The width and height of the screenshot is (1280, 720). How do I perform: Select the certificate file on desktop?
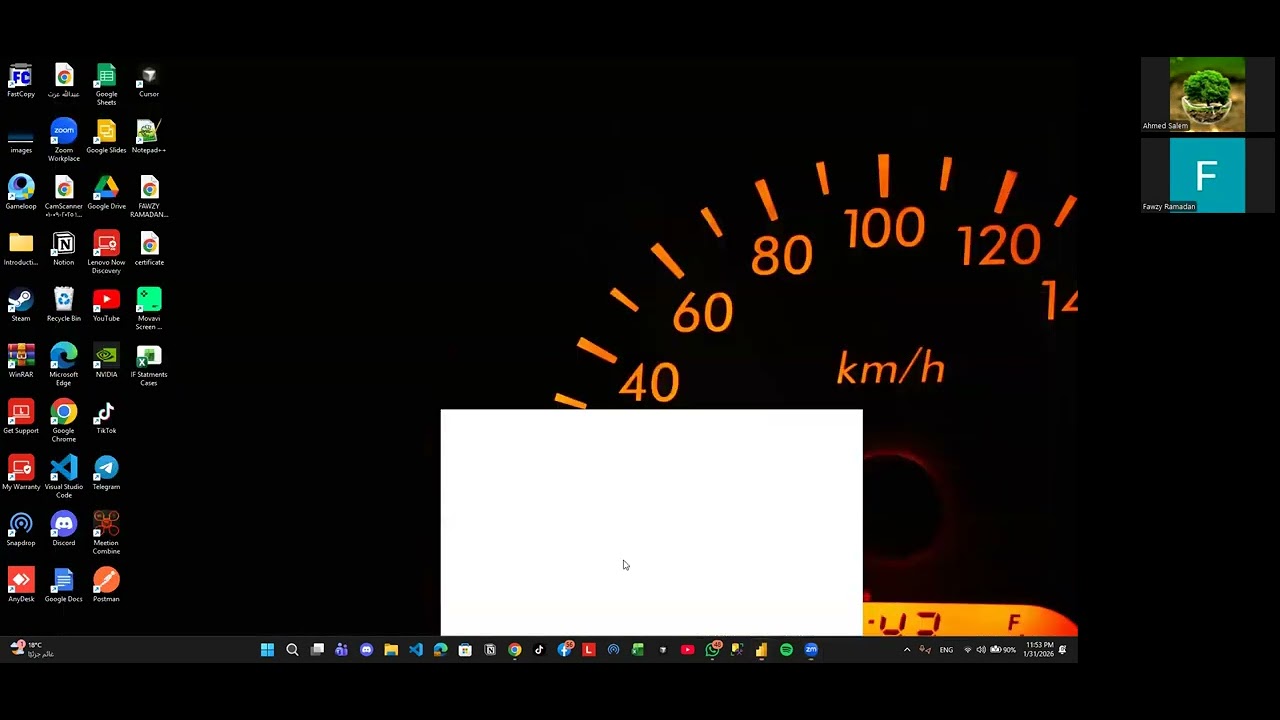pos(149,250)
